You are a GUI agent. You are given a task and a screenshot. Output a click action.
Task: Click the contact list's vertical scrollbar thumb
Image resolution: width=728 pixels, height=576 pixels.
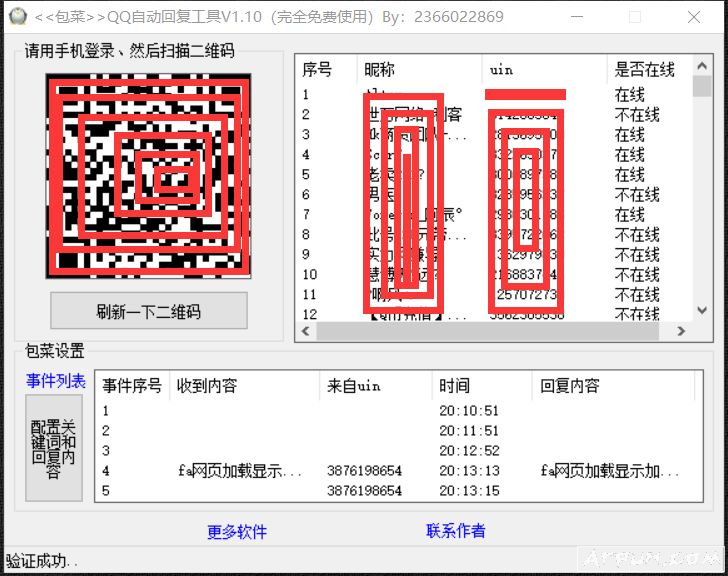[x=702, y=86]
